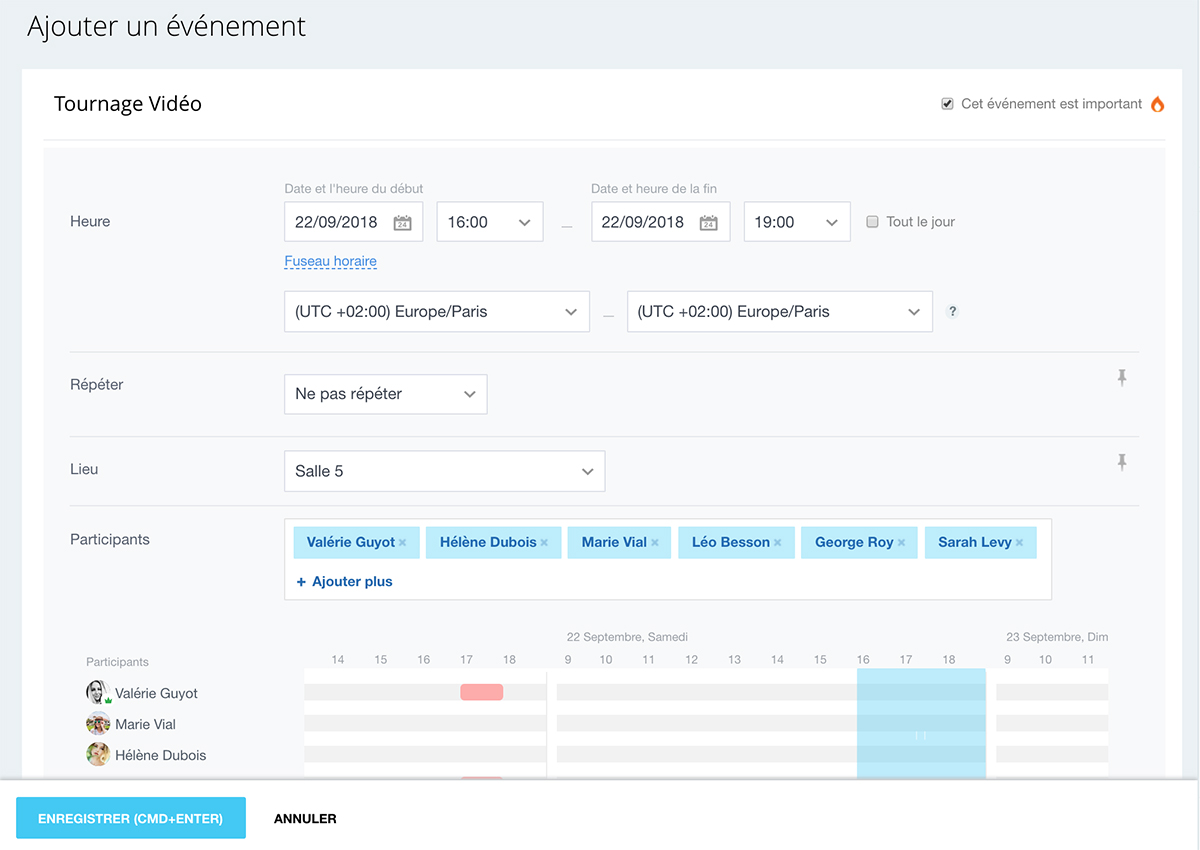Click the time zone help question mark
The width and height of the screenshot is (1200, 850).
point(952,312)
